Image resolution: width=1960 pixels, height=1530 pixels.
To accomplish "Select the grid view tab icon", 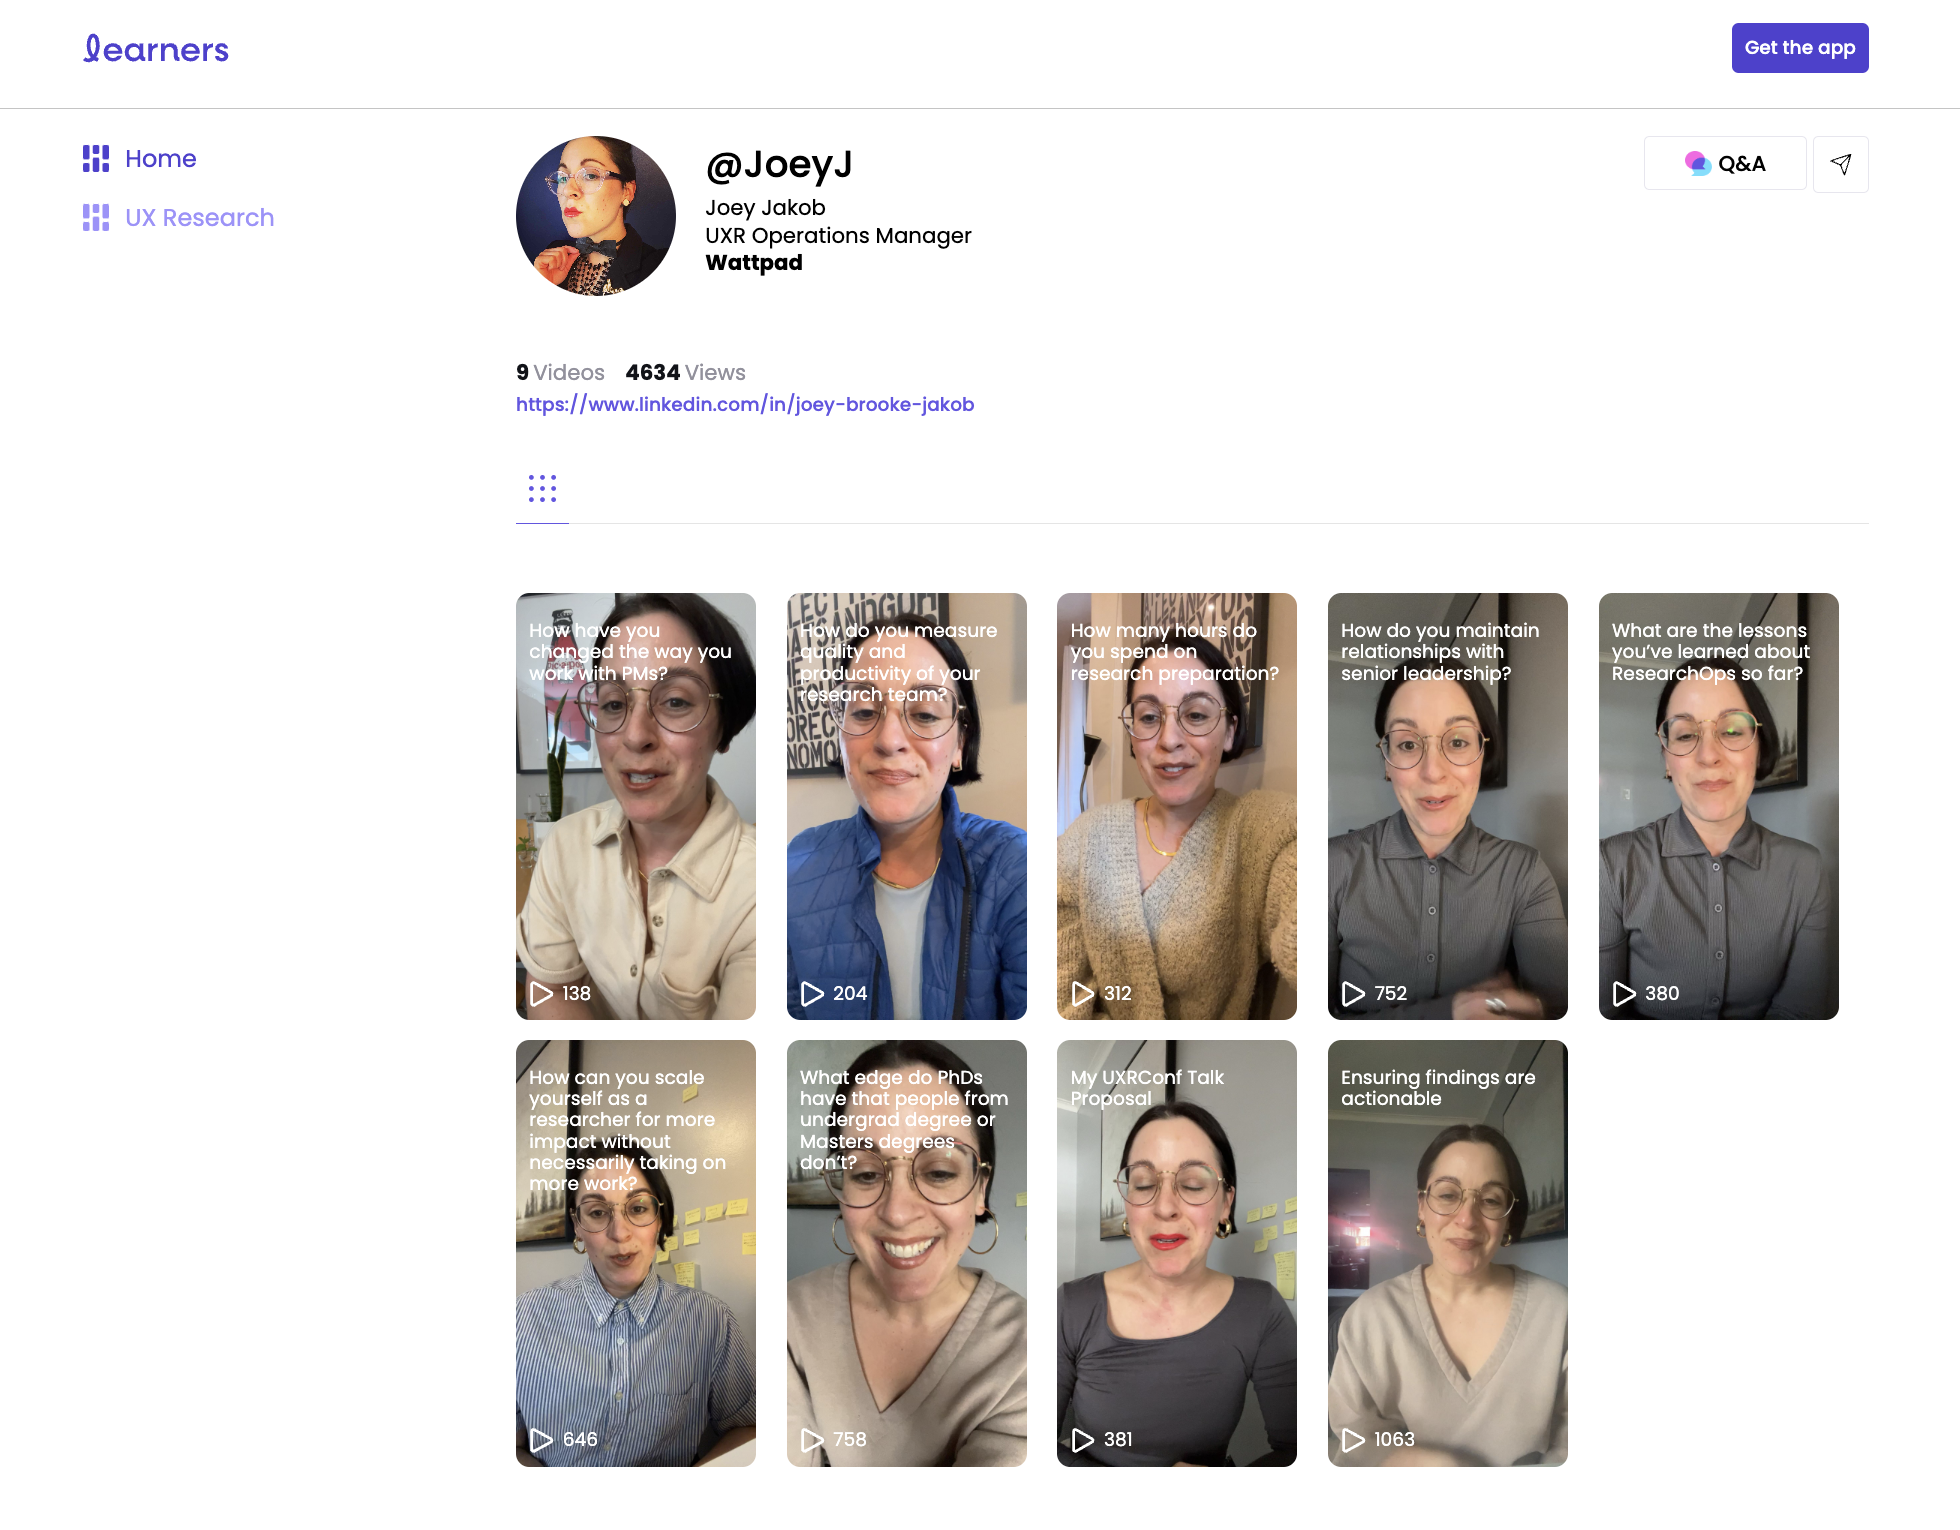I will point(542,489).
